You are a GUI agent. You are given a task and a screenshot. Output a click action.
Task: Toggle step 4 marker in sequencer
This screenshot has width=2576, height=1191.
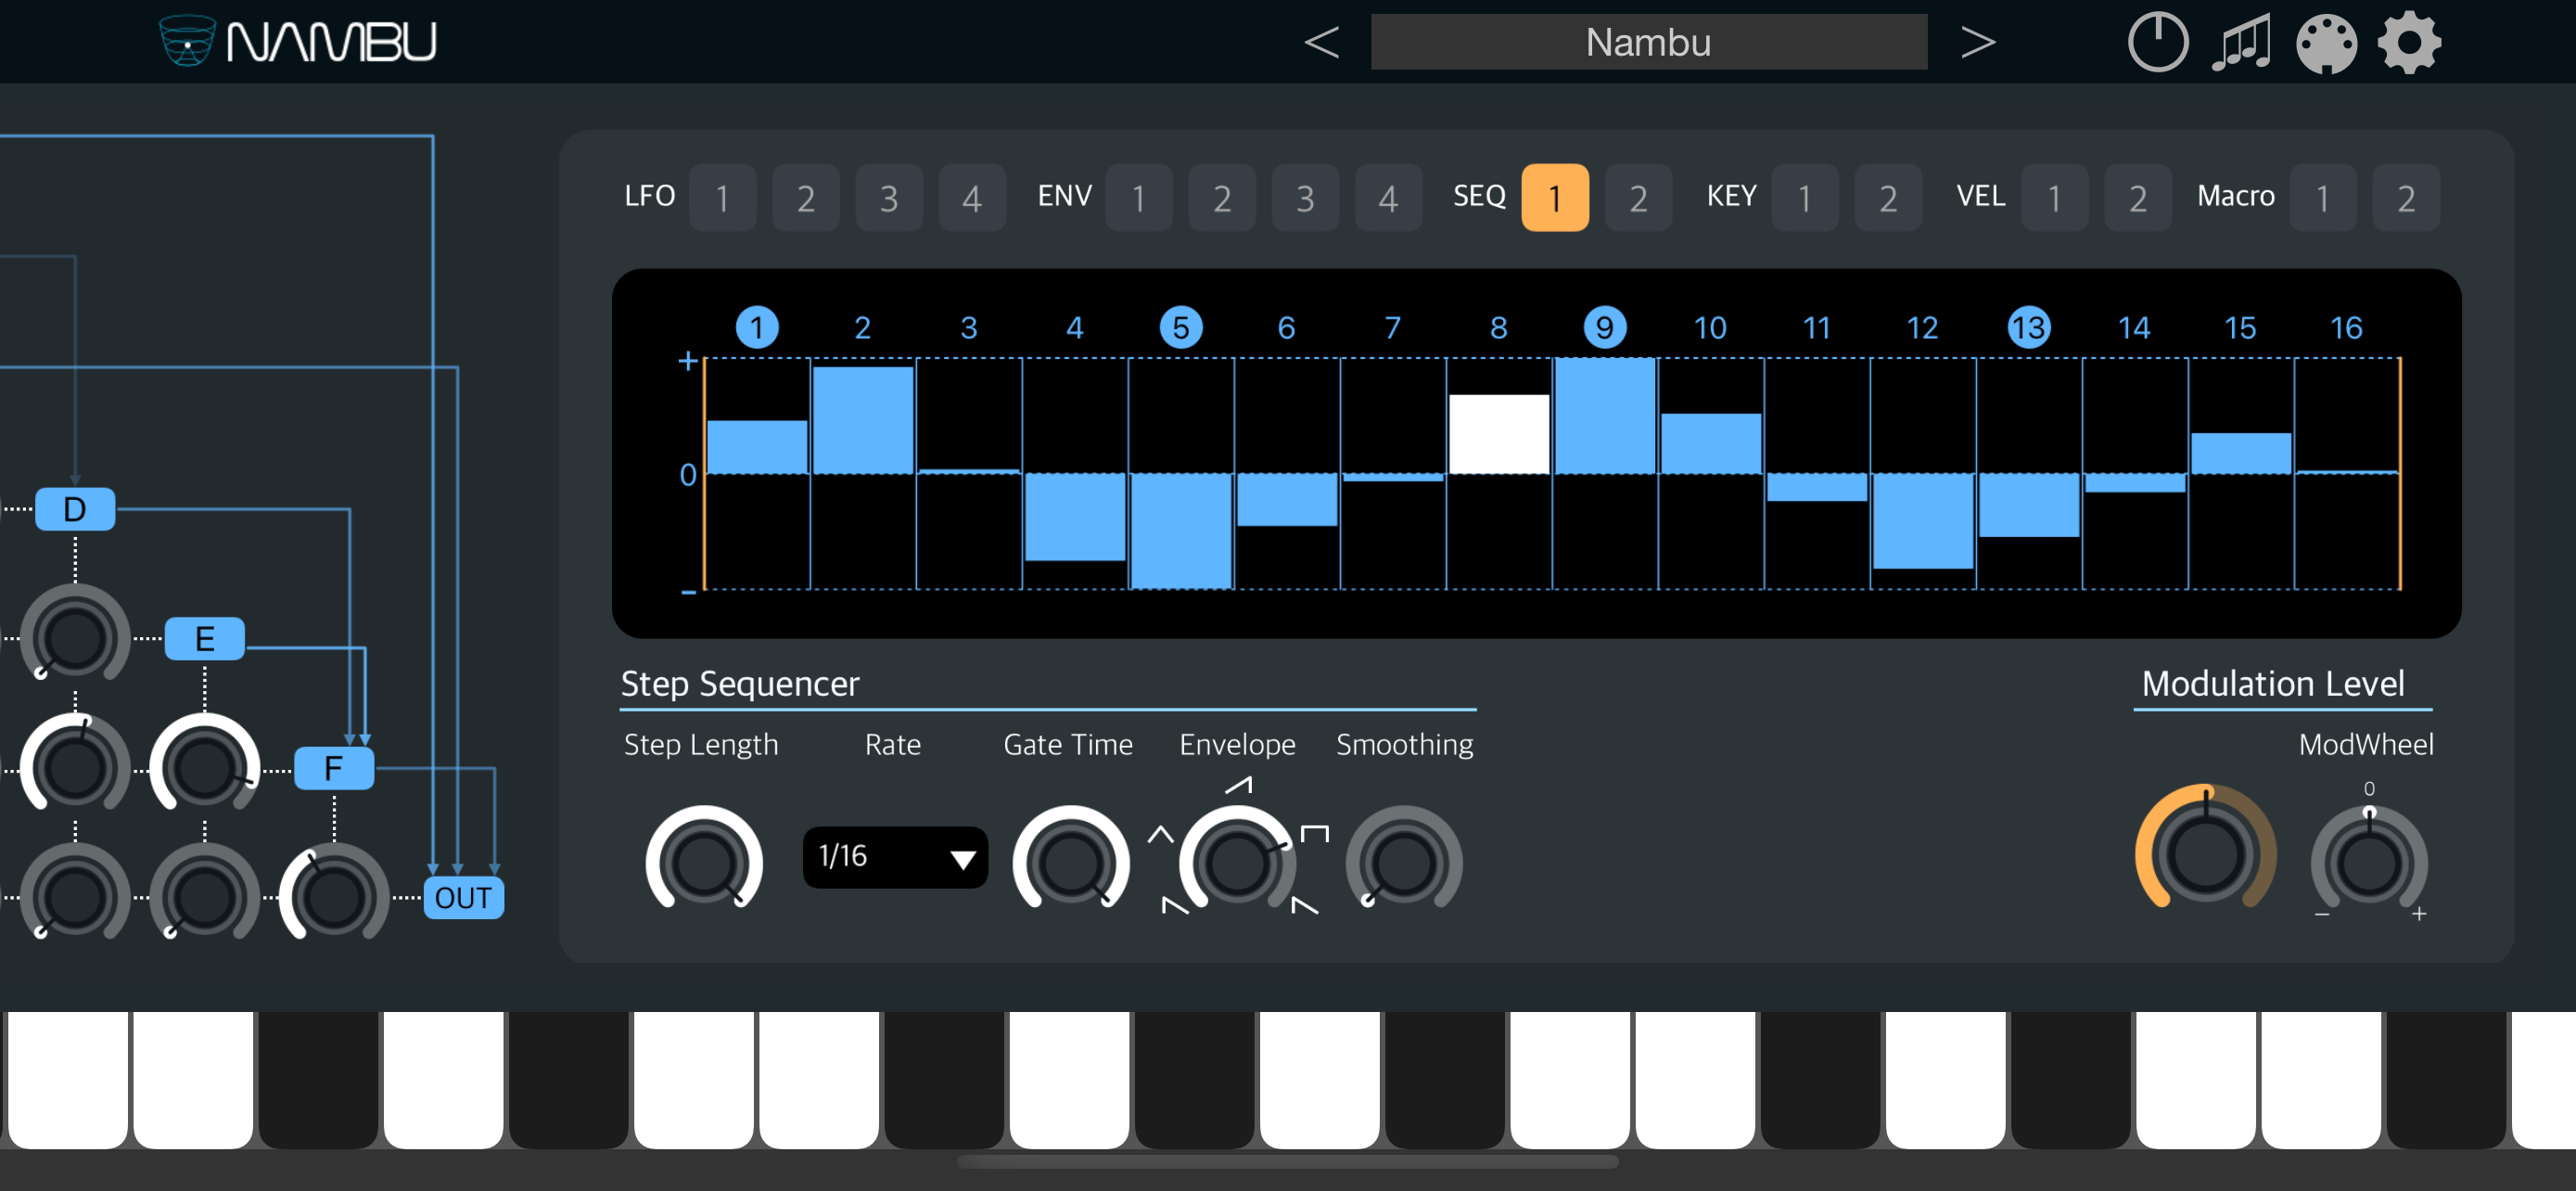point(1075,328)
